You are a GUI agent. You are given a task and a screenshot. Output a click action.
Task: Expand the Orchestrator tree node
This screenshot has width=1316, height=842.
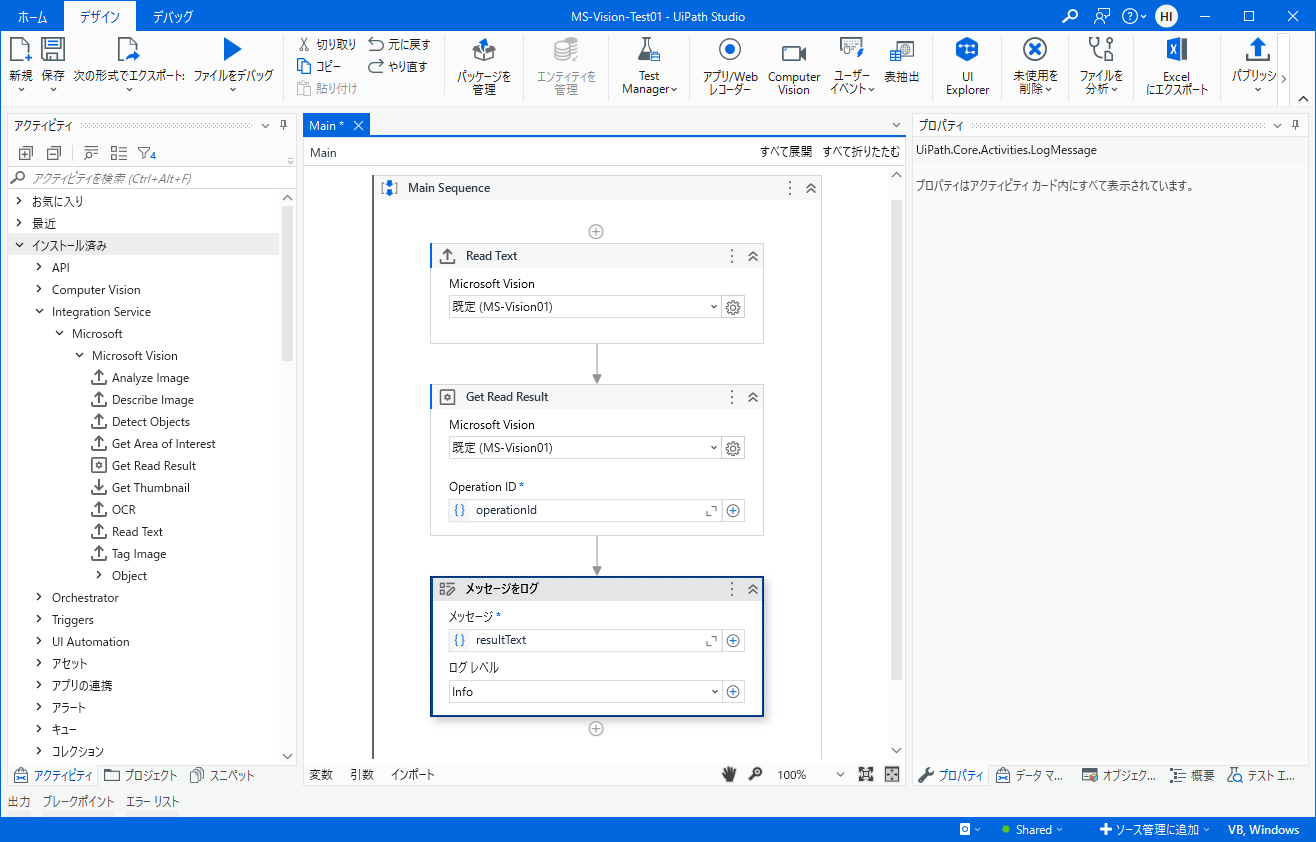[x=39, y=598]
